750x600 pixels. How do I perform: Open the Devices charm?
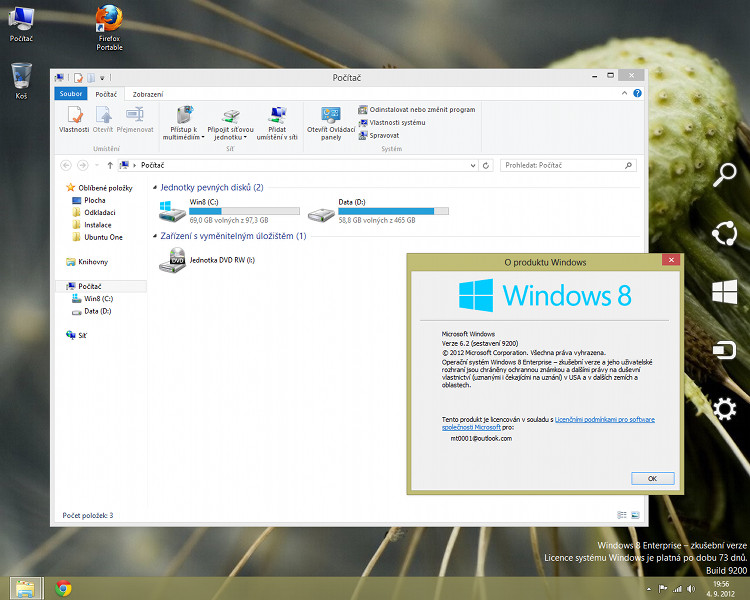click(725, 350)
